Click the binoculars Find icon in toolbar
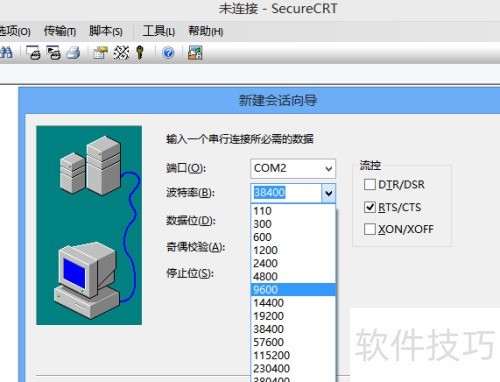 [6, 53]
